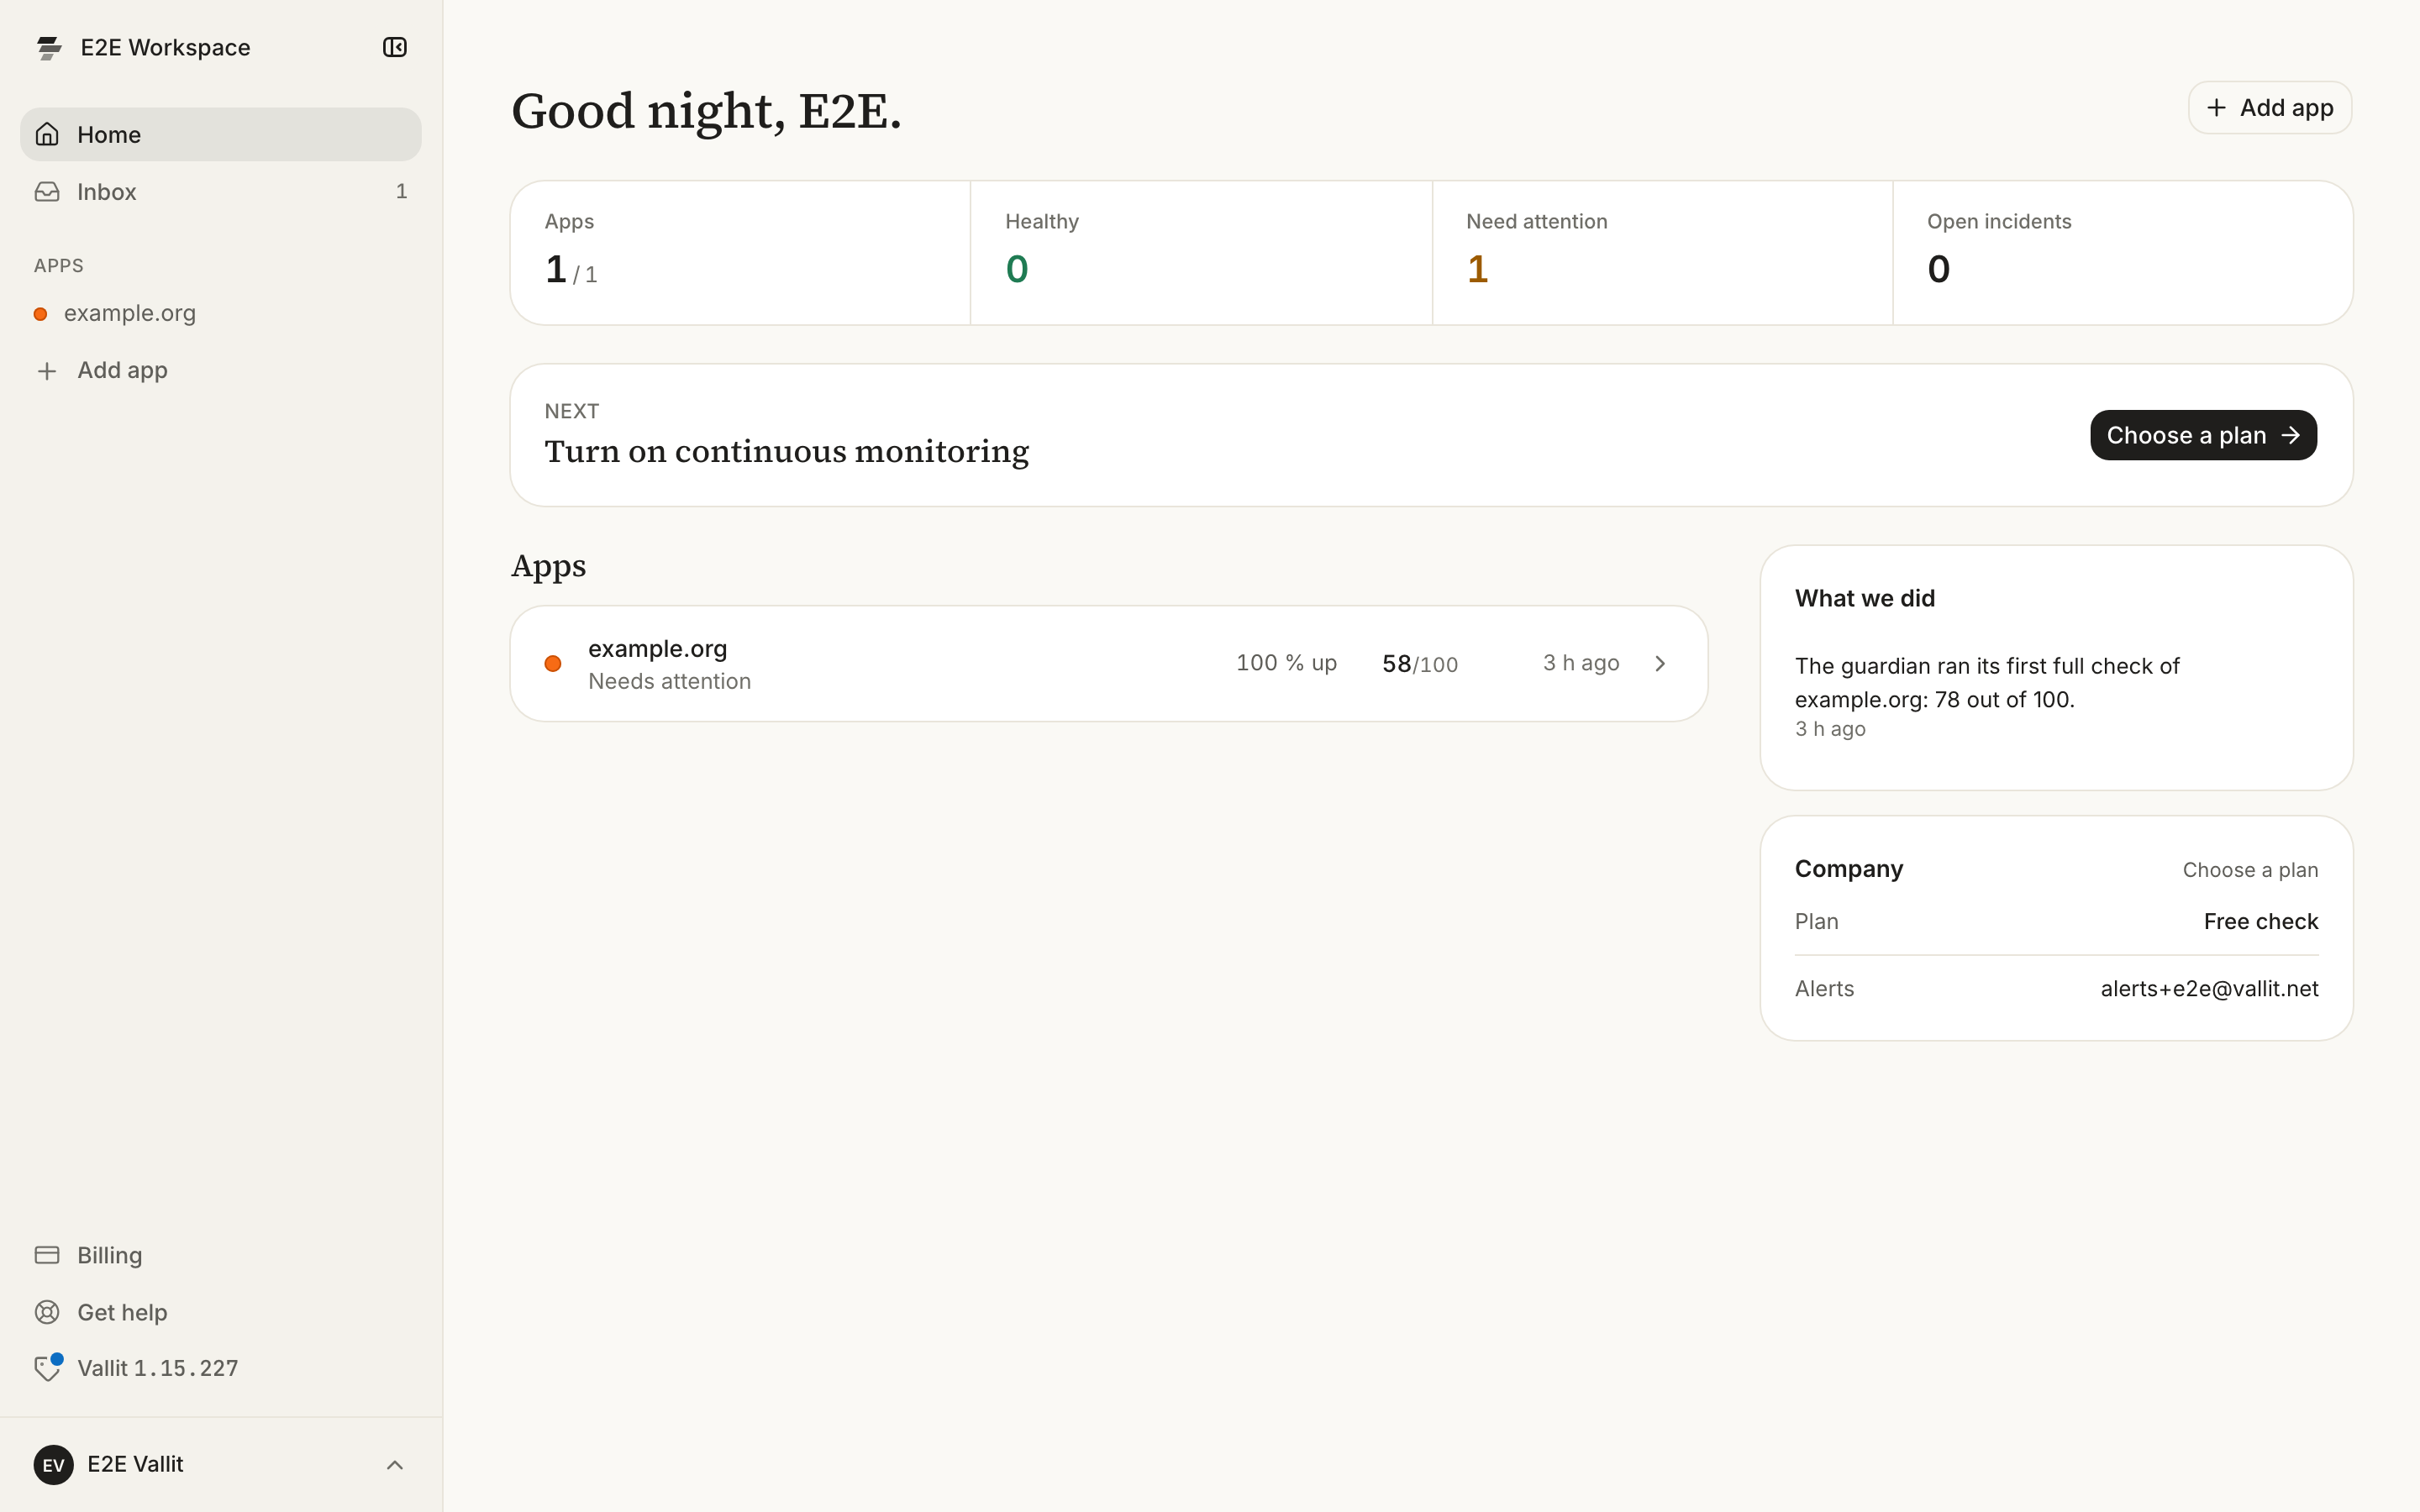Open Vallit 1.15.227 version entry

click(x=221, y=1368)
